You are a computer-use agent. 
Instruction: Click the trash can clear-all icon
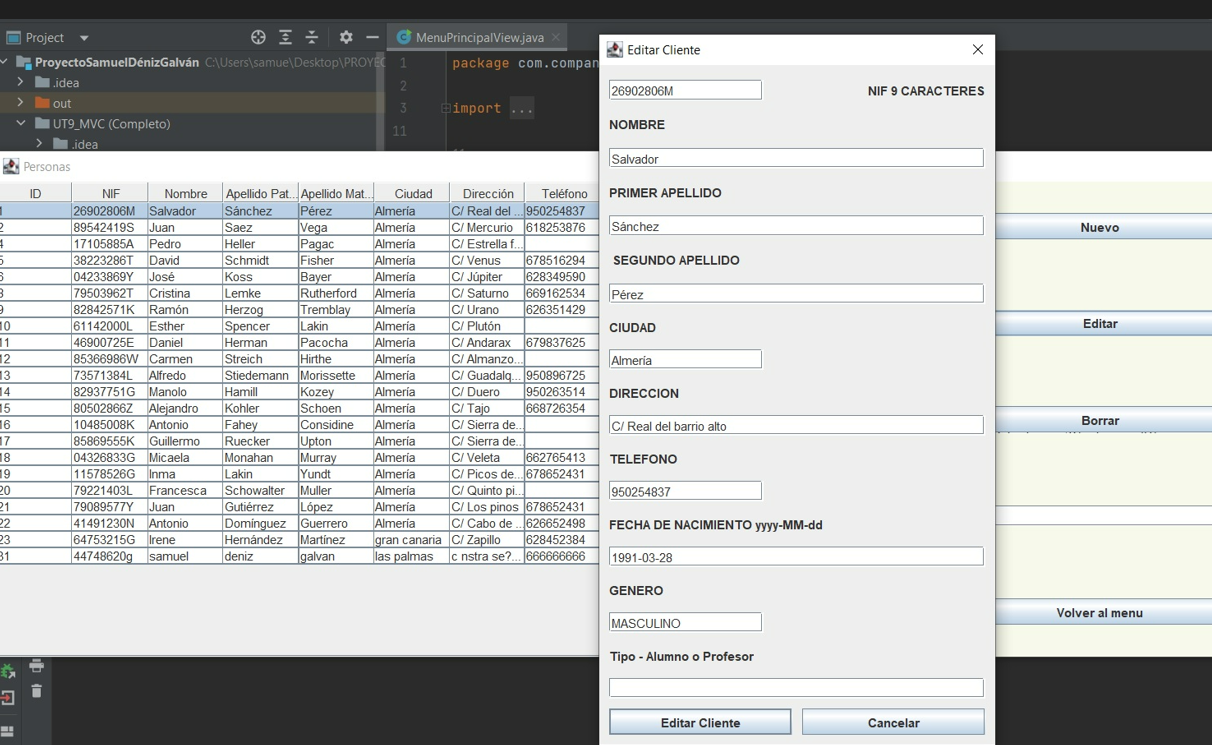[x=37, y=691]
